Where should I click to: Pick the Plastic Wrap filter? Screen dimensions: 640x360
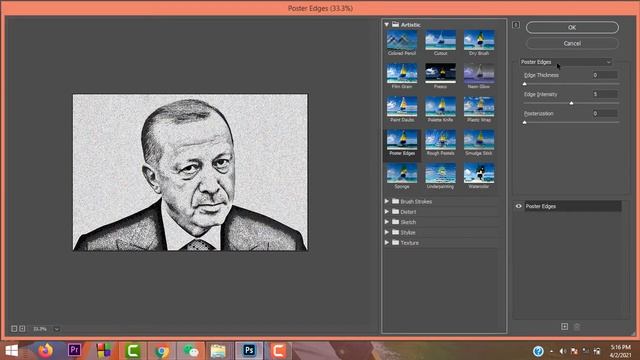coord(479,107)
